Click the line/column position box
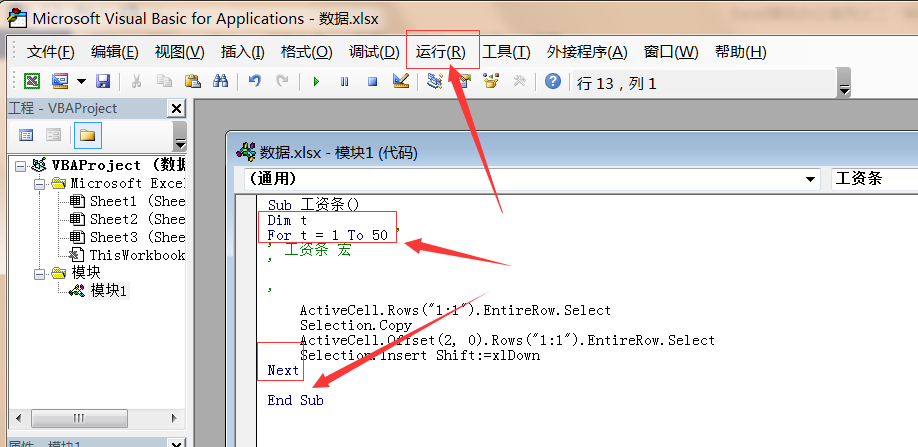 (x=703, y=84)
